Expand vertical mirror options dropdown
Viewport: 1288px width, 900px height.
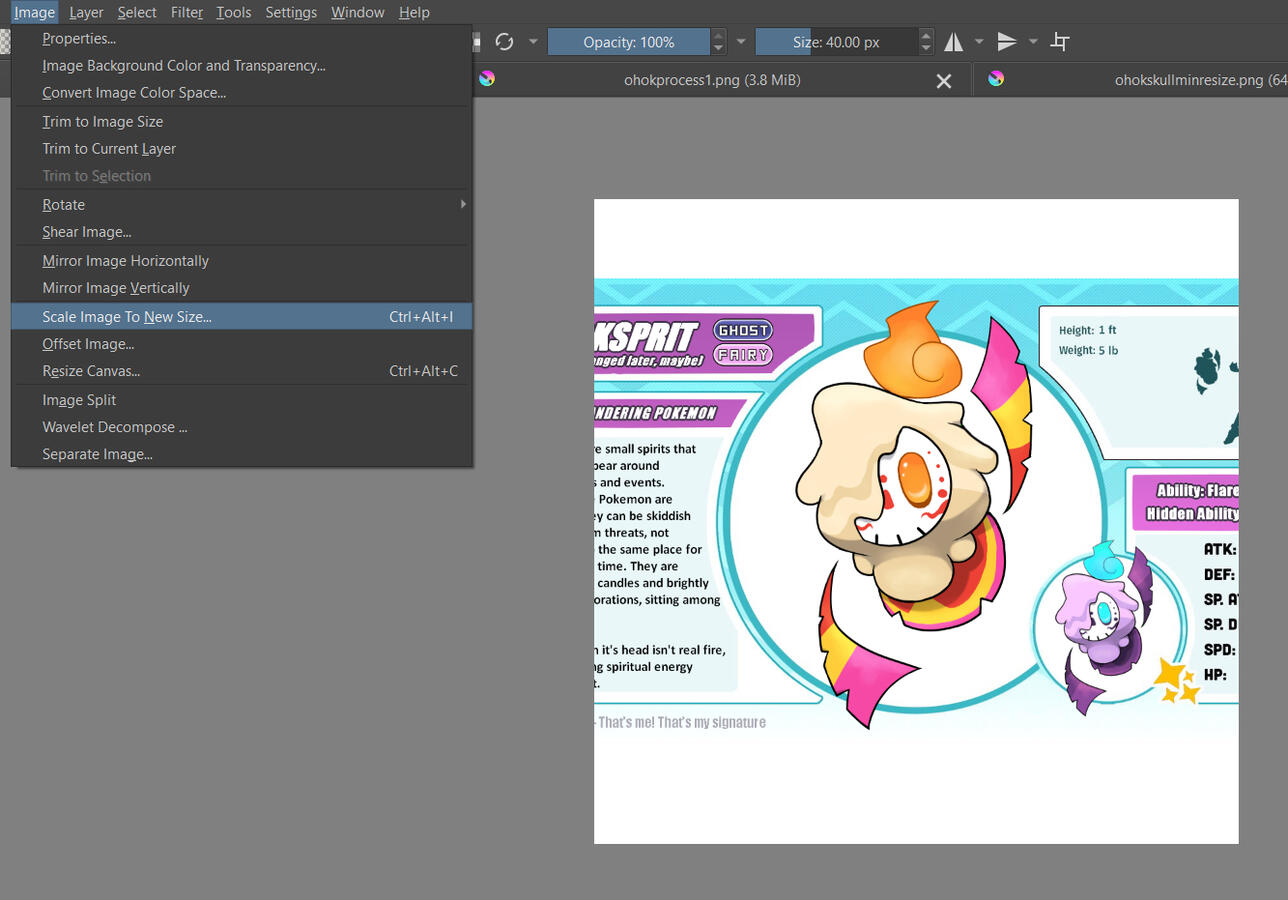coord(1033,42)
